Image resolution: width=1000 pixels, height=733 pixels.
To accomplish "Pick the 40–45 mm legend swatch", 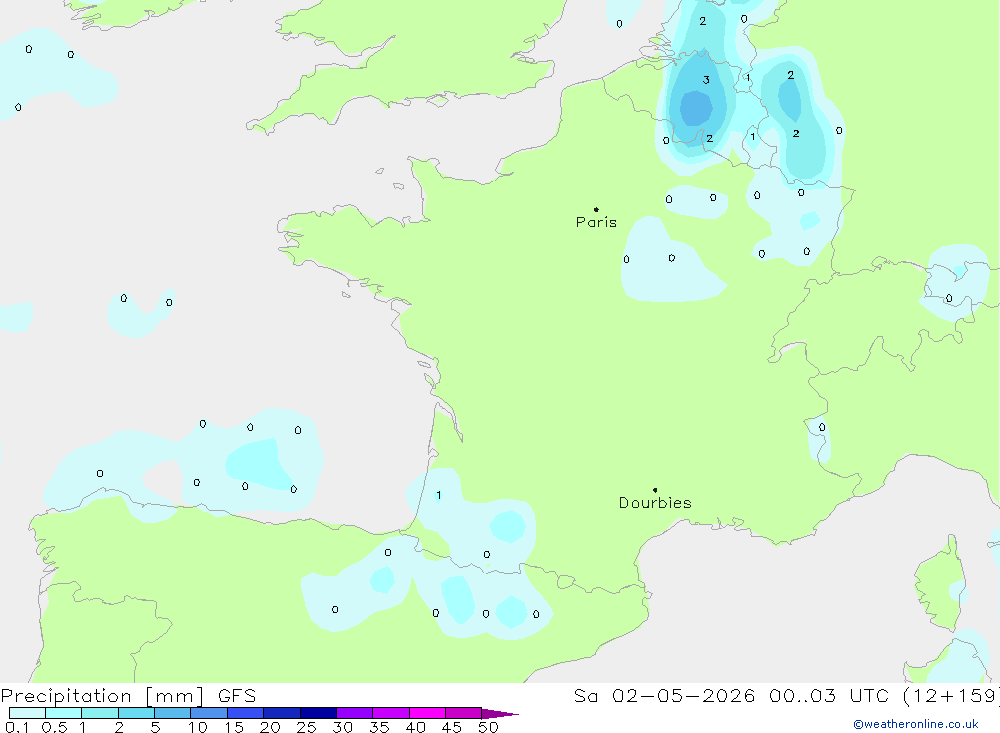I will coord(427,713).
